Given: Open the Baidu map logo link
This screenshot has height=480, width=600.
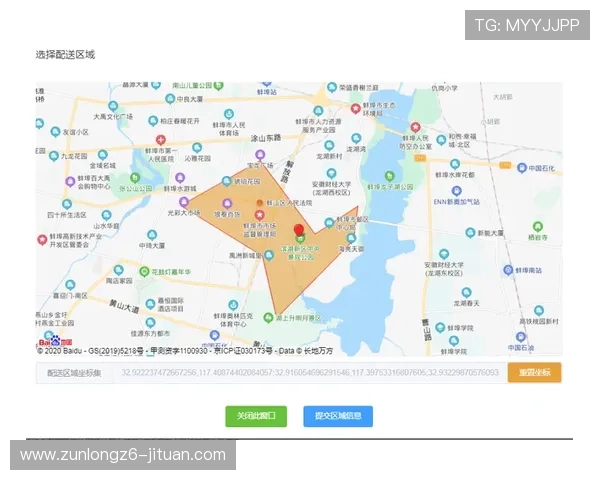Looking at the screenshot, I should coord(55,341).
